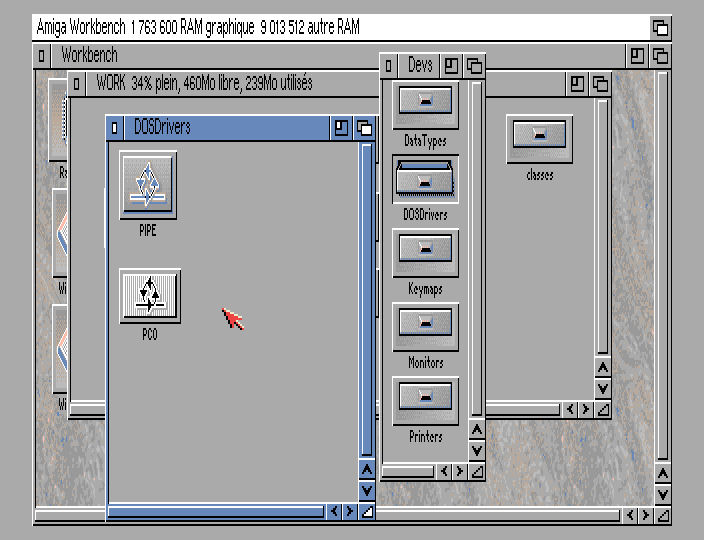The height and width of the screenshot is (540, 704).
Task: Close the Workbench window
Action: 41,56
